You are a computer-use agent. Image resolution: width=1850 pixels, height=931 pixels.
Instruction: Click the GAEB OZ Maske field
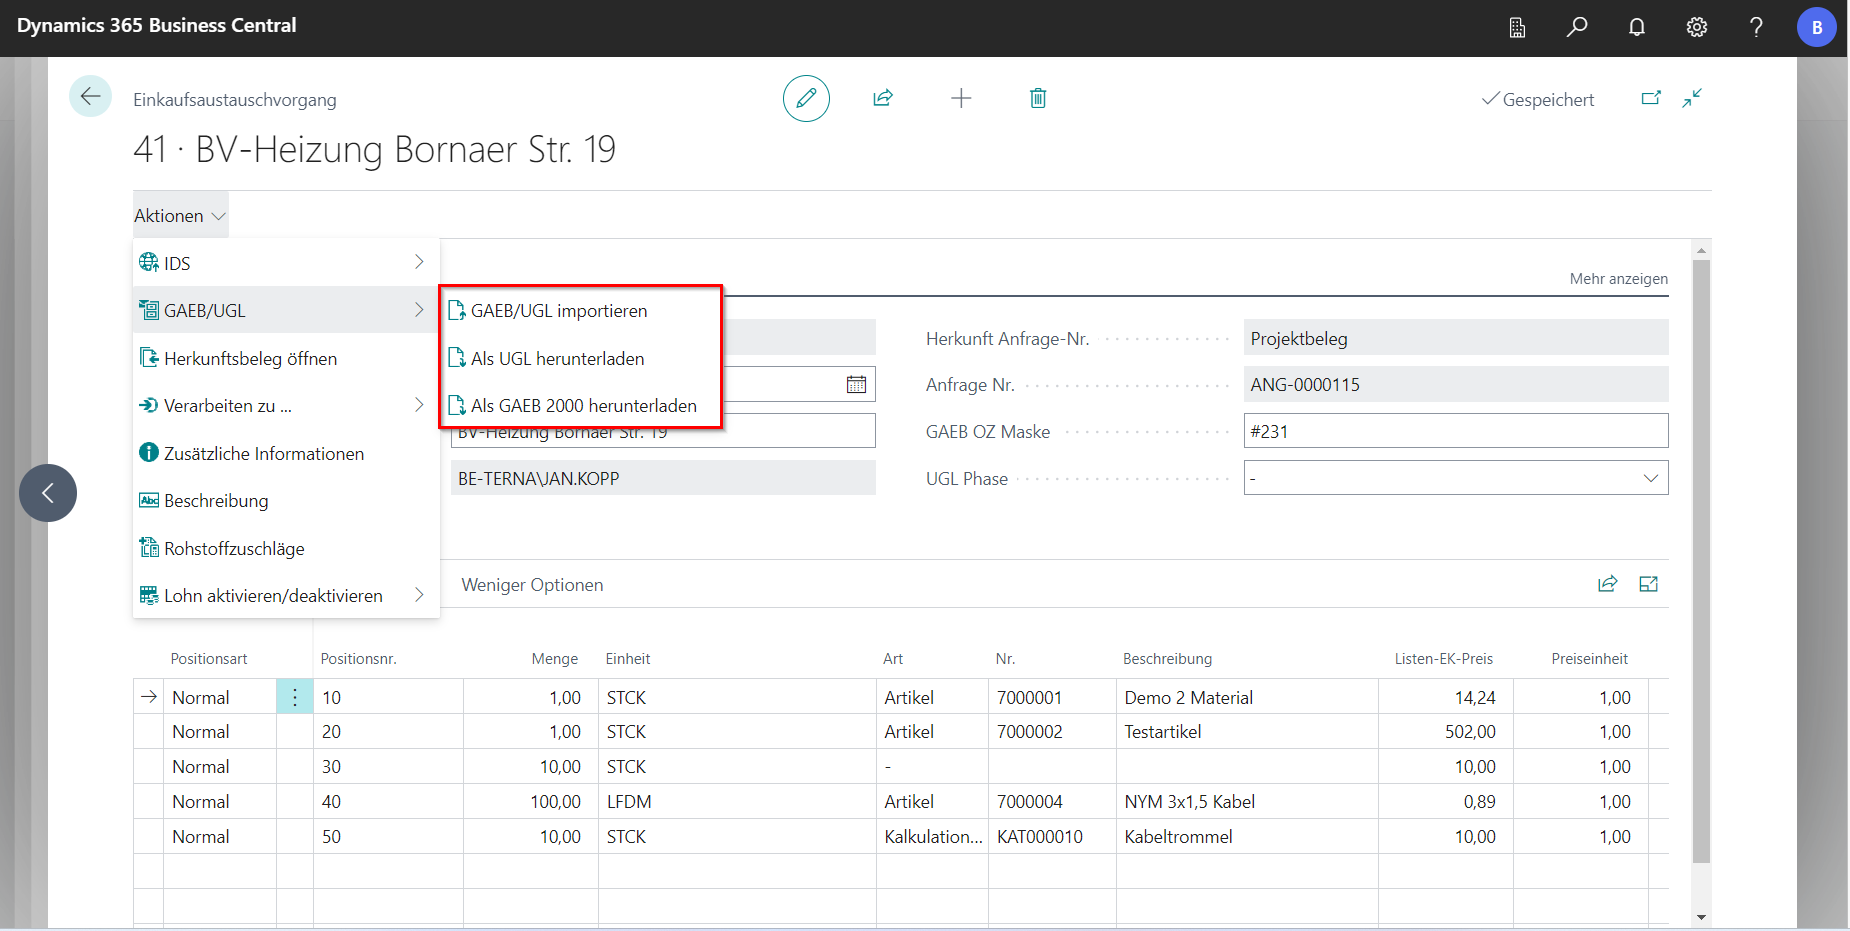pyautogui.click(x=1454, y=431)
